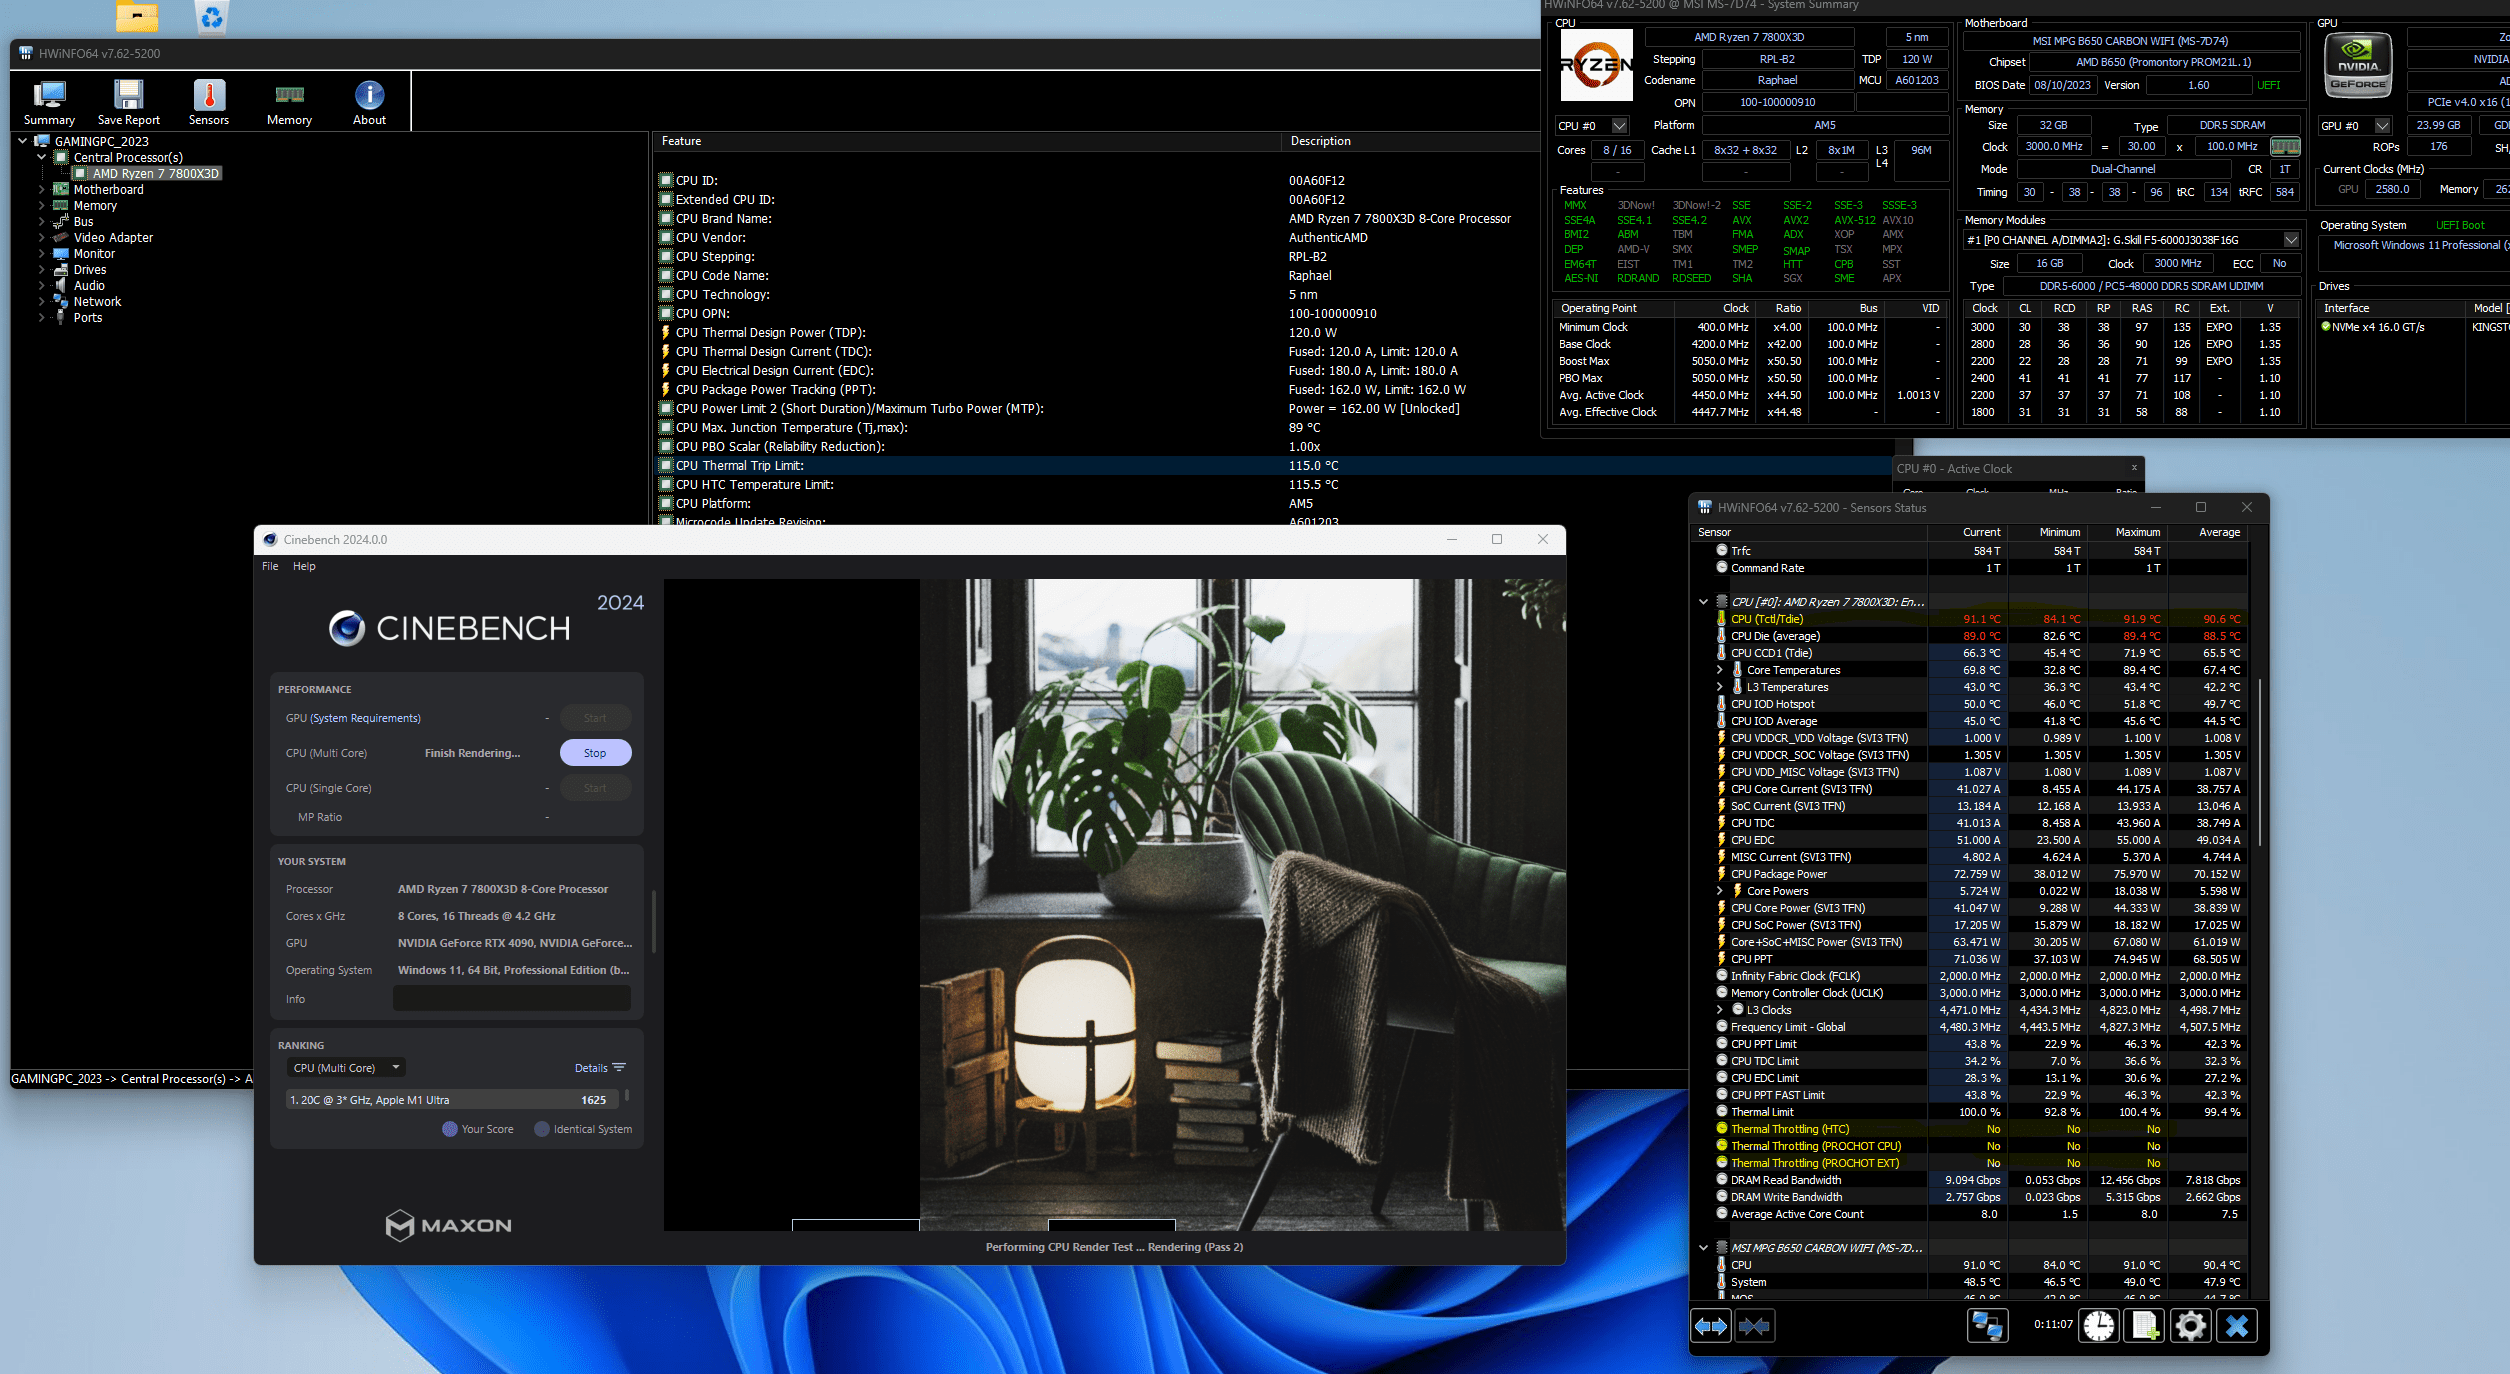Open the memory module selection dropdown

point(2290,240)
